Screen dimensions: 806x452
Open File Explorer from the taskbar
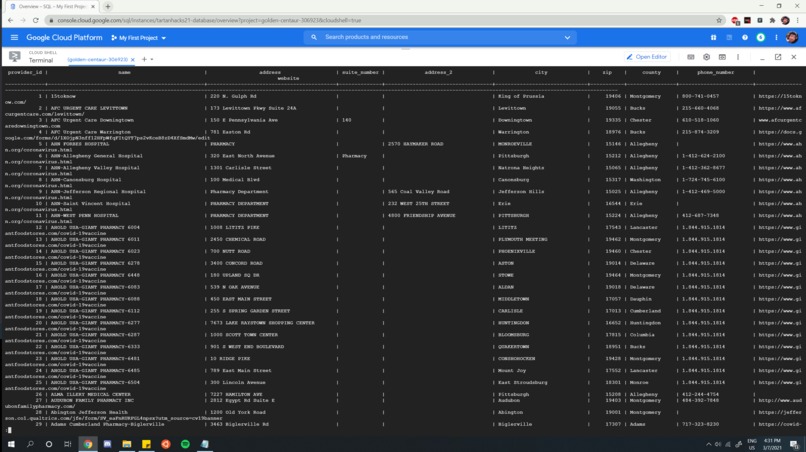[126, 444]
